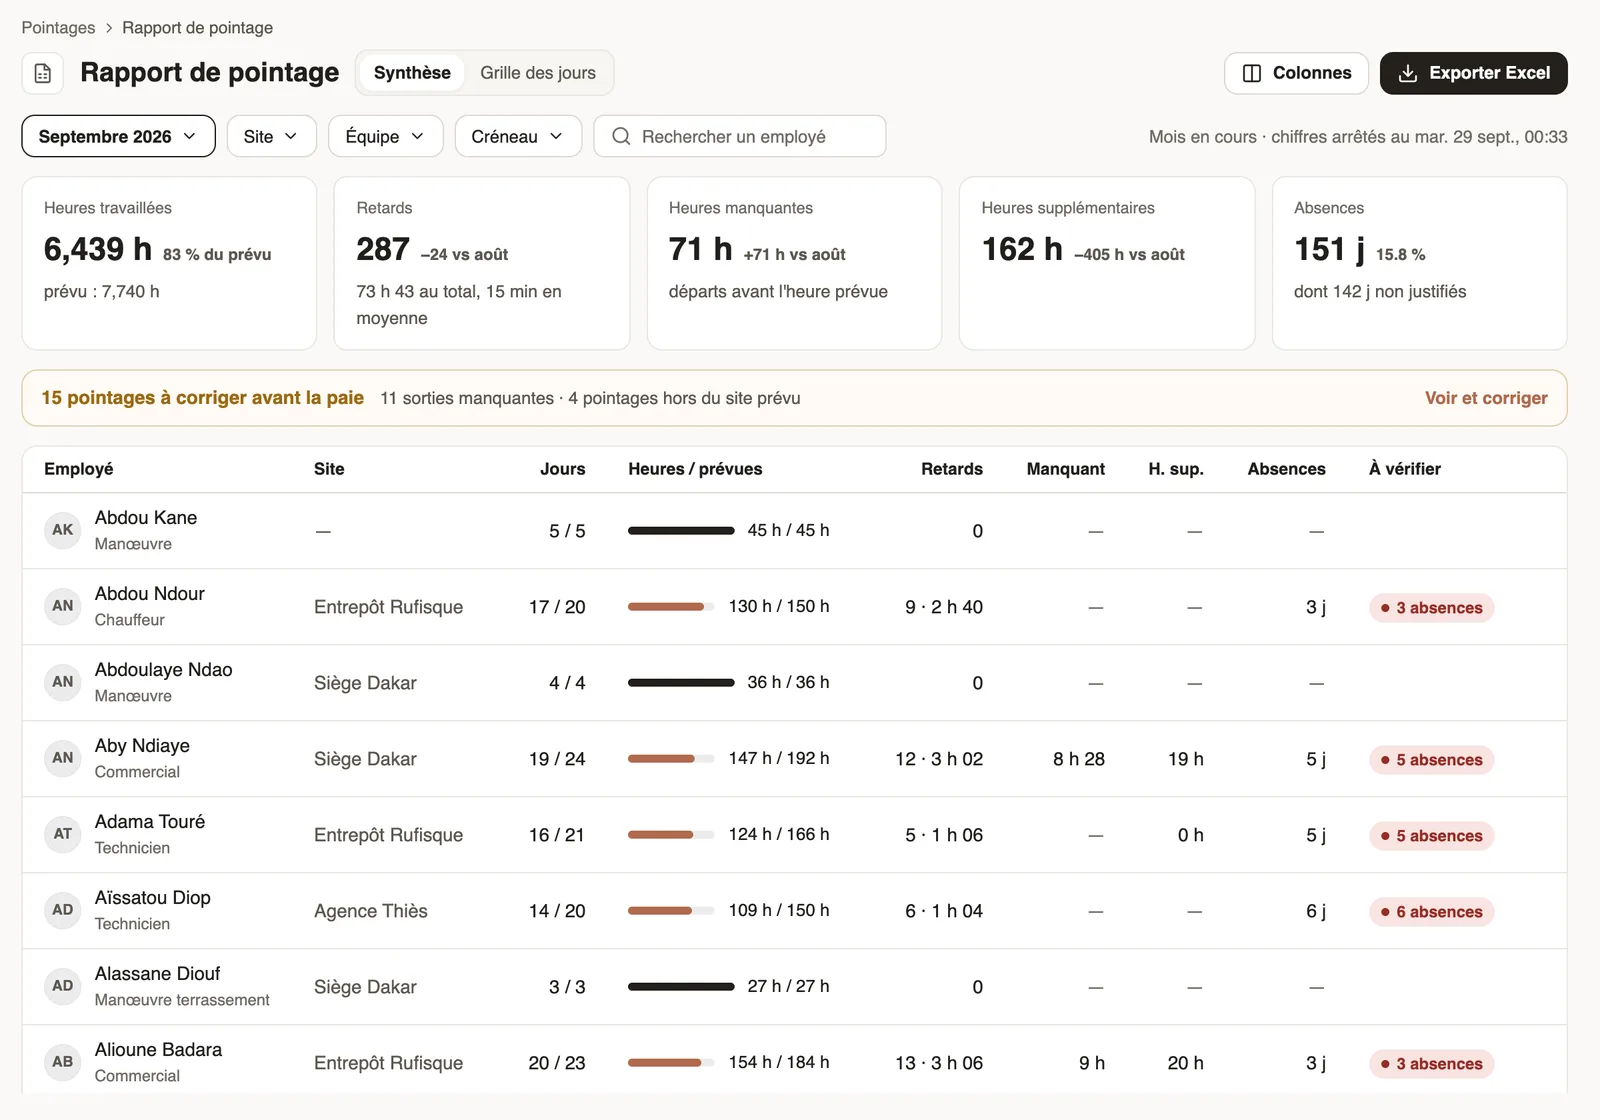Open the 5 absences badge for Aby Ndiaye
This screenshot has width=1600, height=1120.
click(x=1431, y=760)
